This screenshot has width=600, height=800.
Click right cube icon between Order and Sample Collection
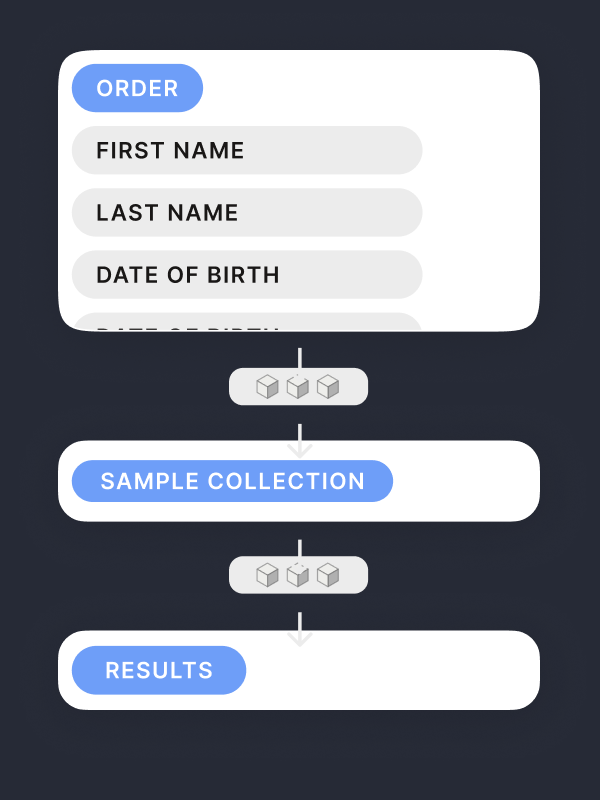(x=328, y=387)
